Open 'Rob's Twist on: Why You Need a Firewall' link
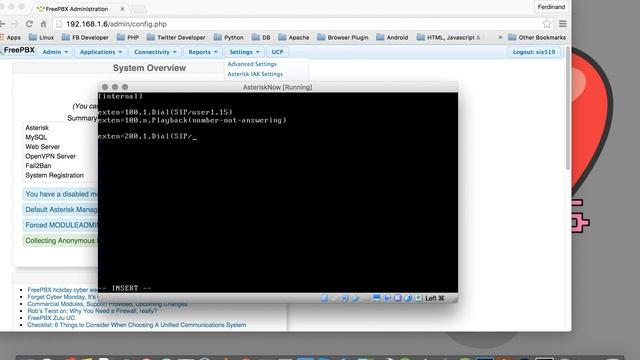 point(92,311)
